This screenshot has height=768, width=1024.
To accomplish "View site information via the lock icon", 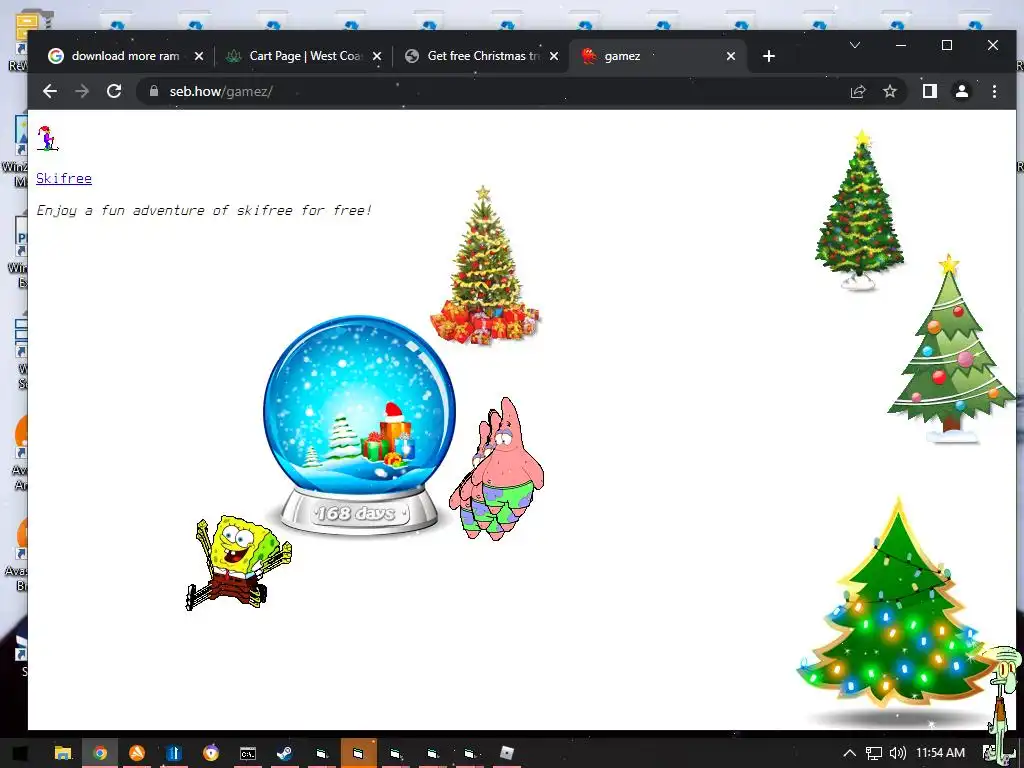I will click(x=153, y=91).
